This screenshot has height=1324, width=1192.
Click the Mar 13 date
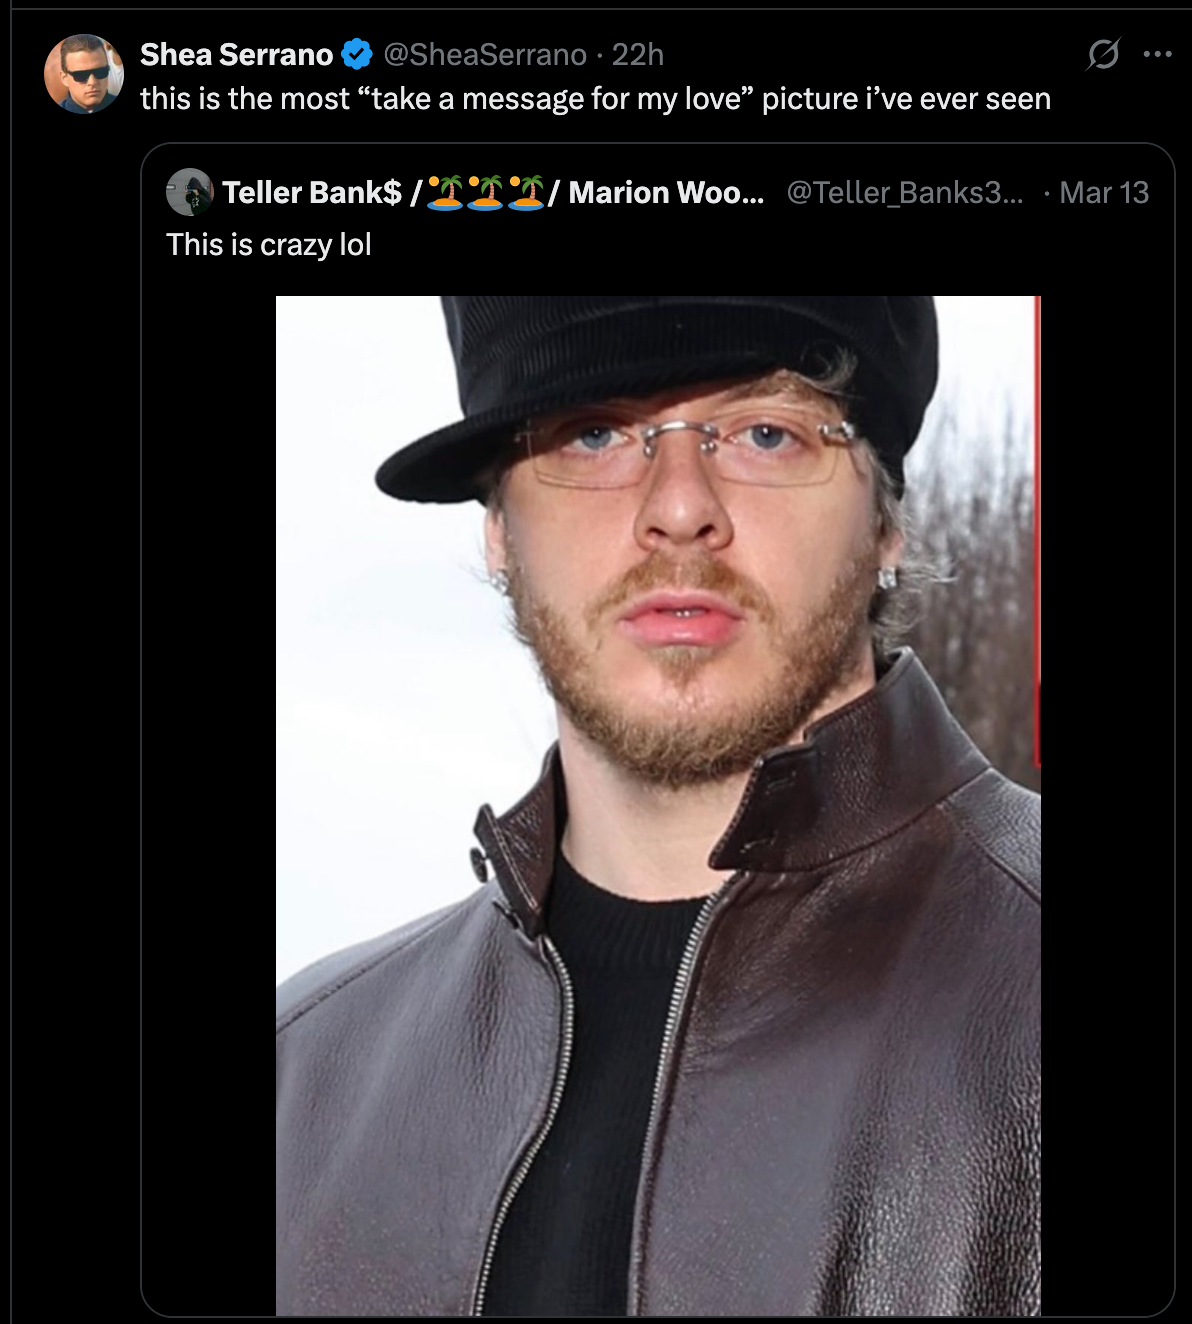[x=1104, y=192]
